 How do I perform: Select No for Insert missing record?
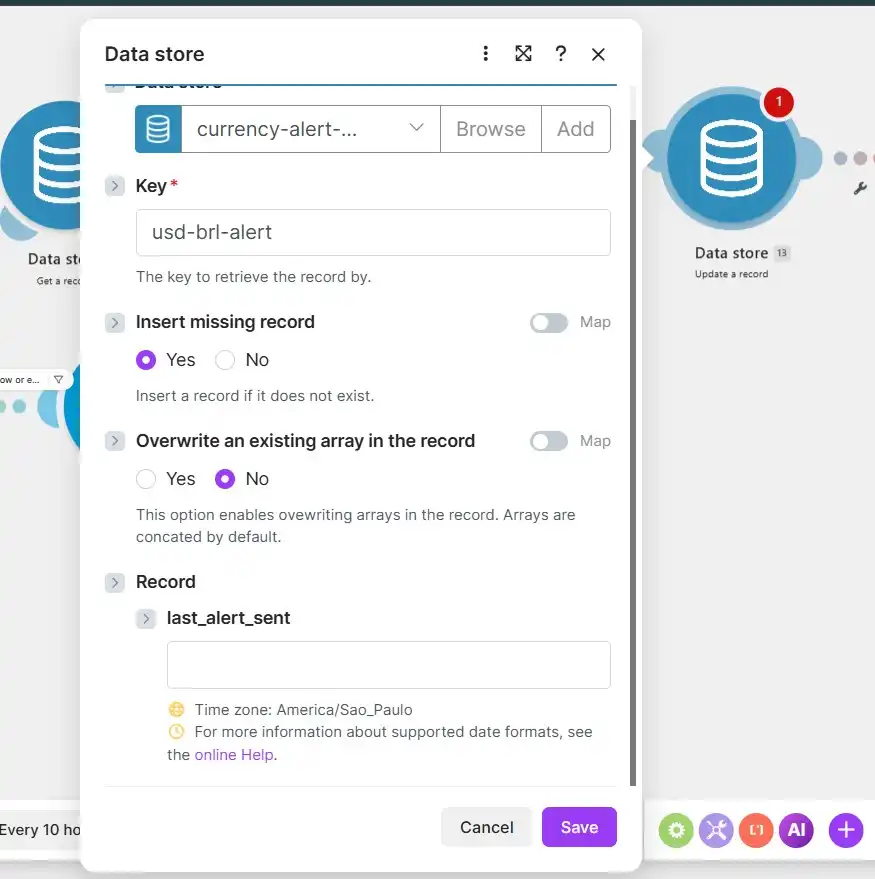pyautogui.click(x=225, y=360)
